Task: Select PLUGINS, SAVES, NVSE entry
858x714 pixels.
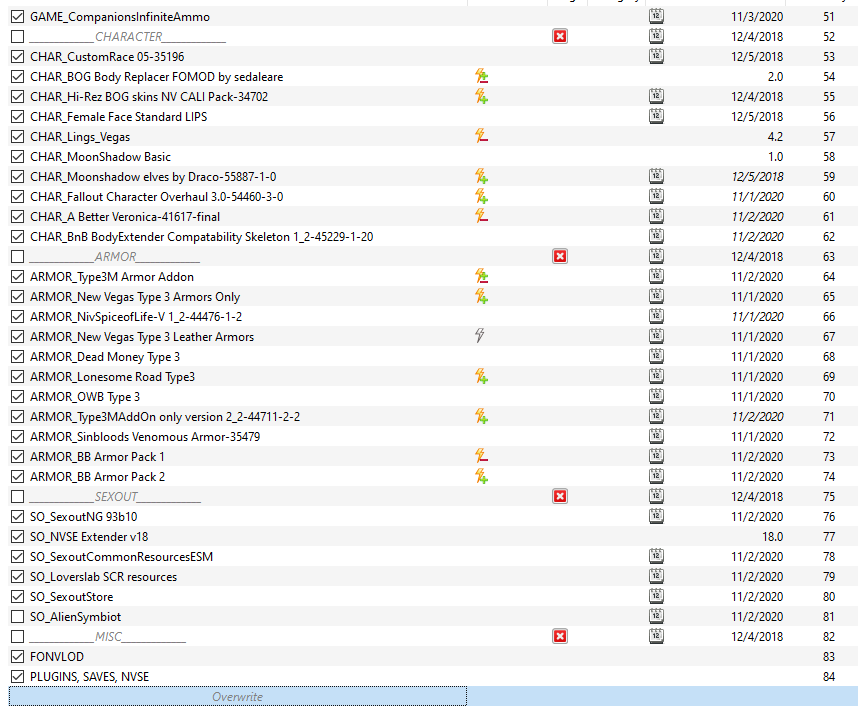Action: click(x=89, y=677)
